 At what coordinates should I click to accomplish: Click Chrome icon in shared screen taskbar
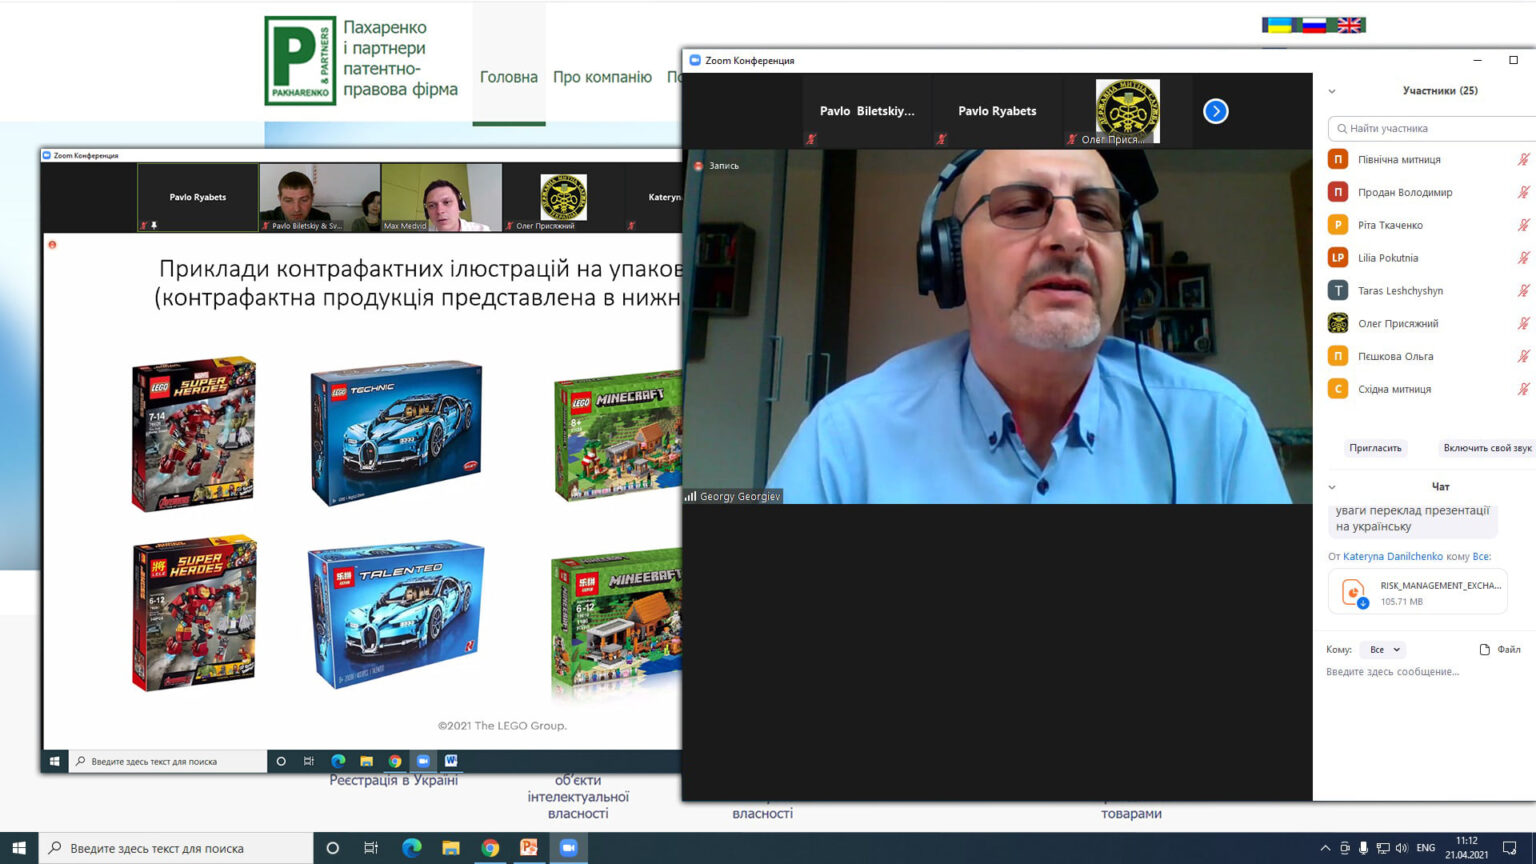coord(395,761)
